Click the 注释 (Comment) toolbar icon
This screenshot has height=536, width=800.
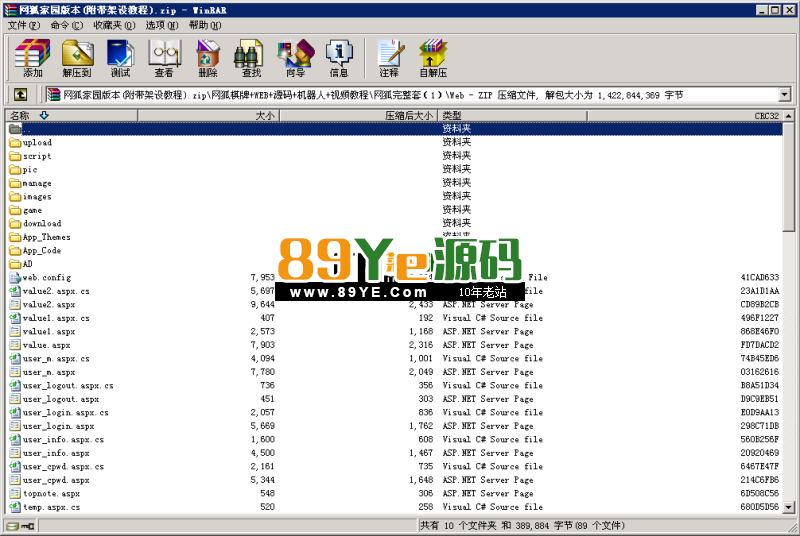point(389,58)
